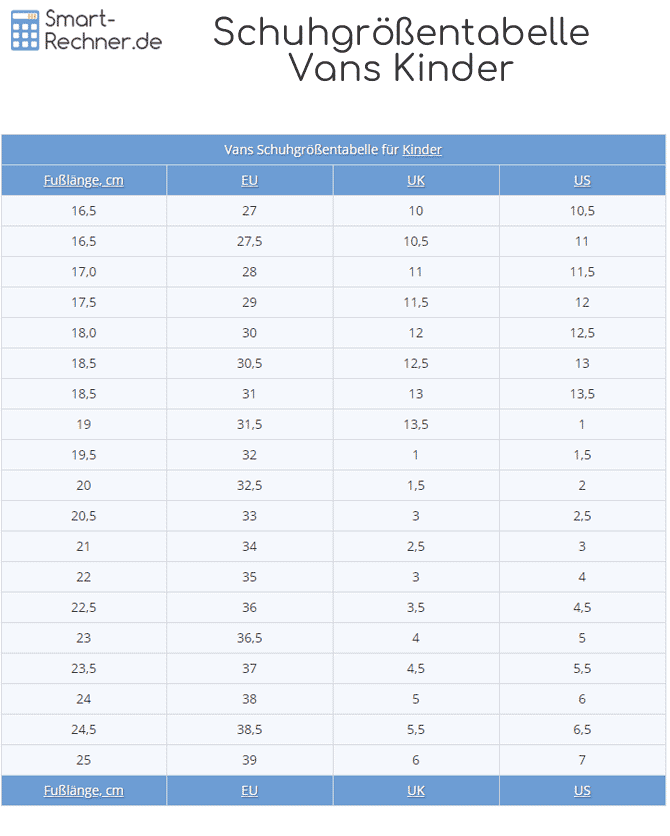Click the foot length 24,5 cell

pyautogui.click(x=84, y=729)
